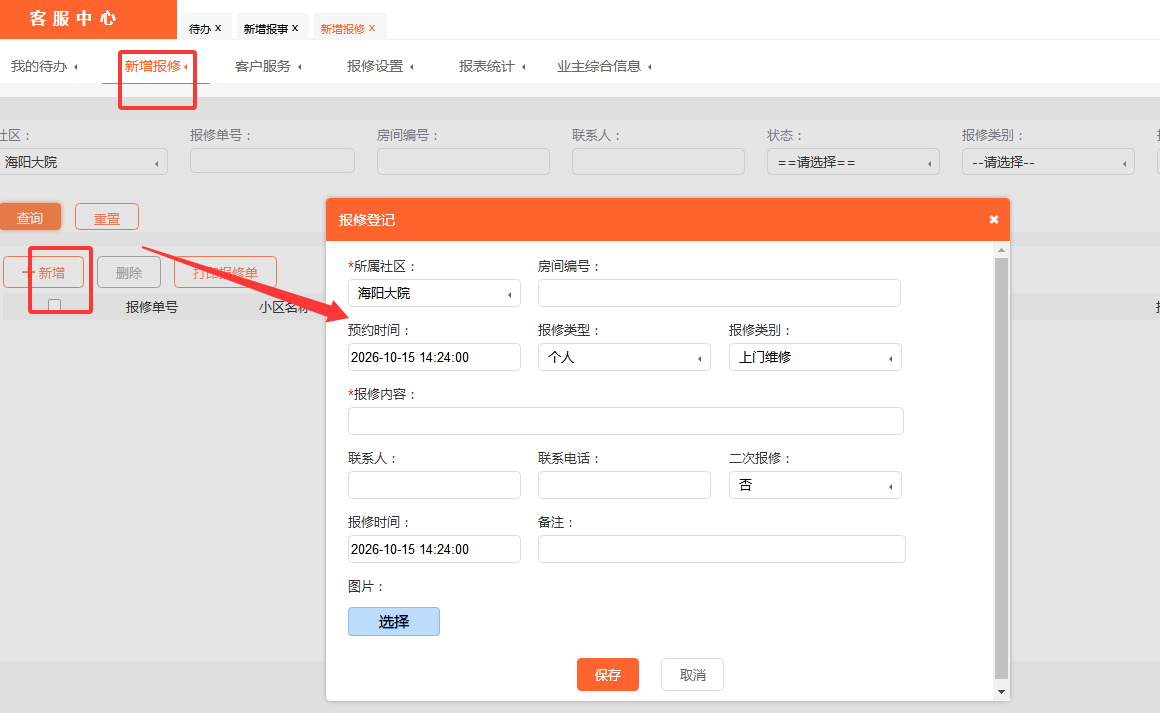Focus the 报修单号 search filter field
1160x713 pixels.
click(x=272, y=161)
